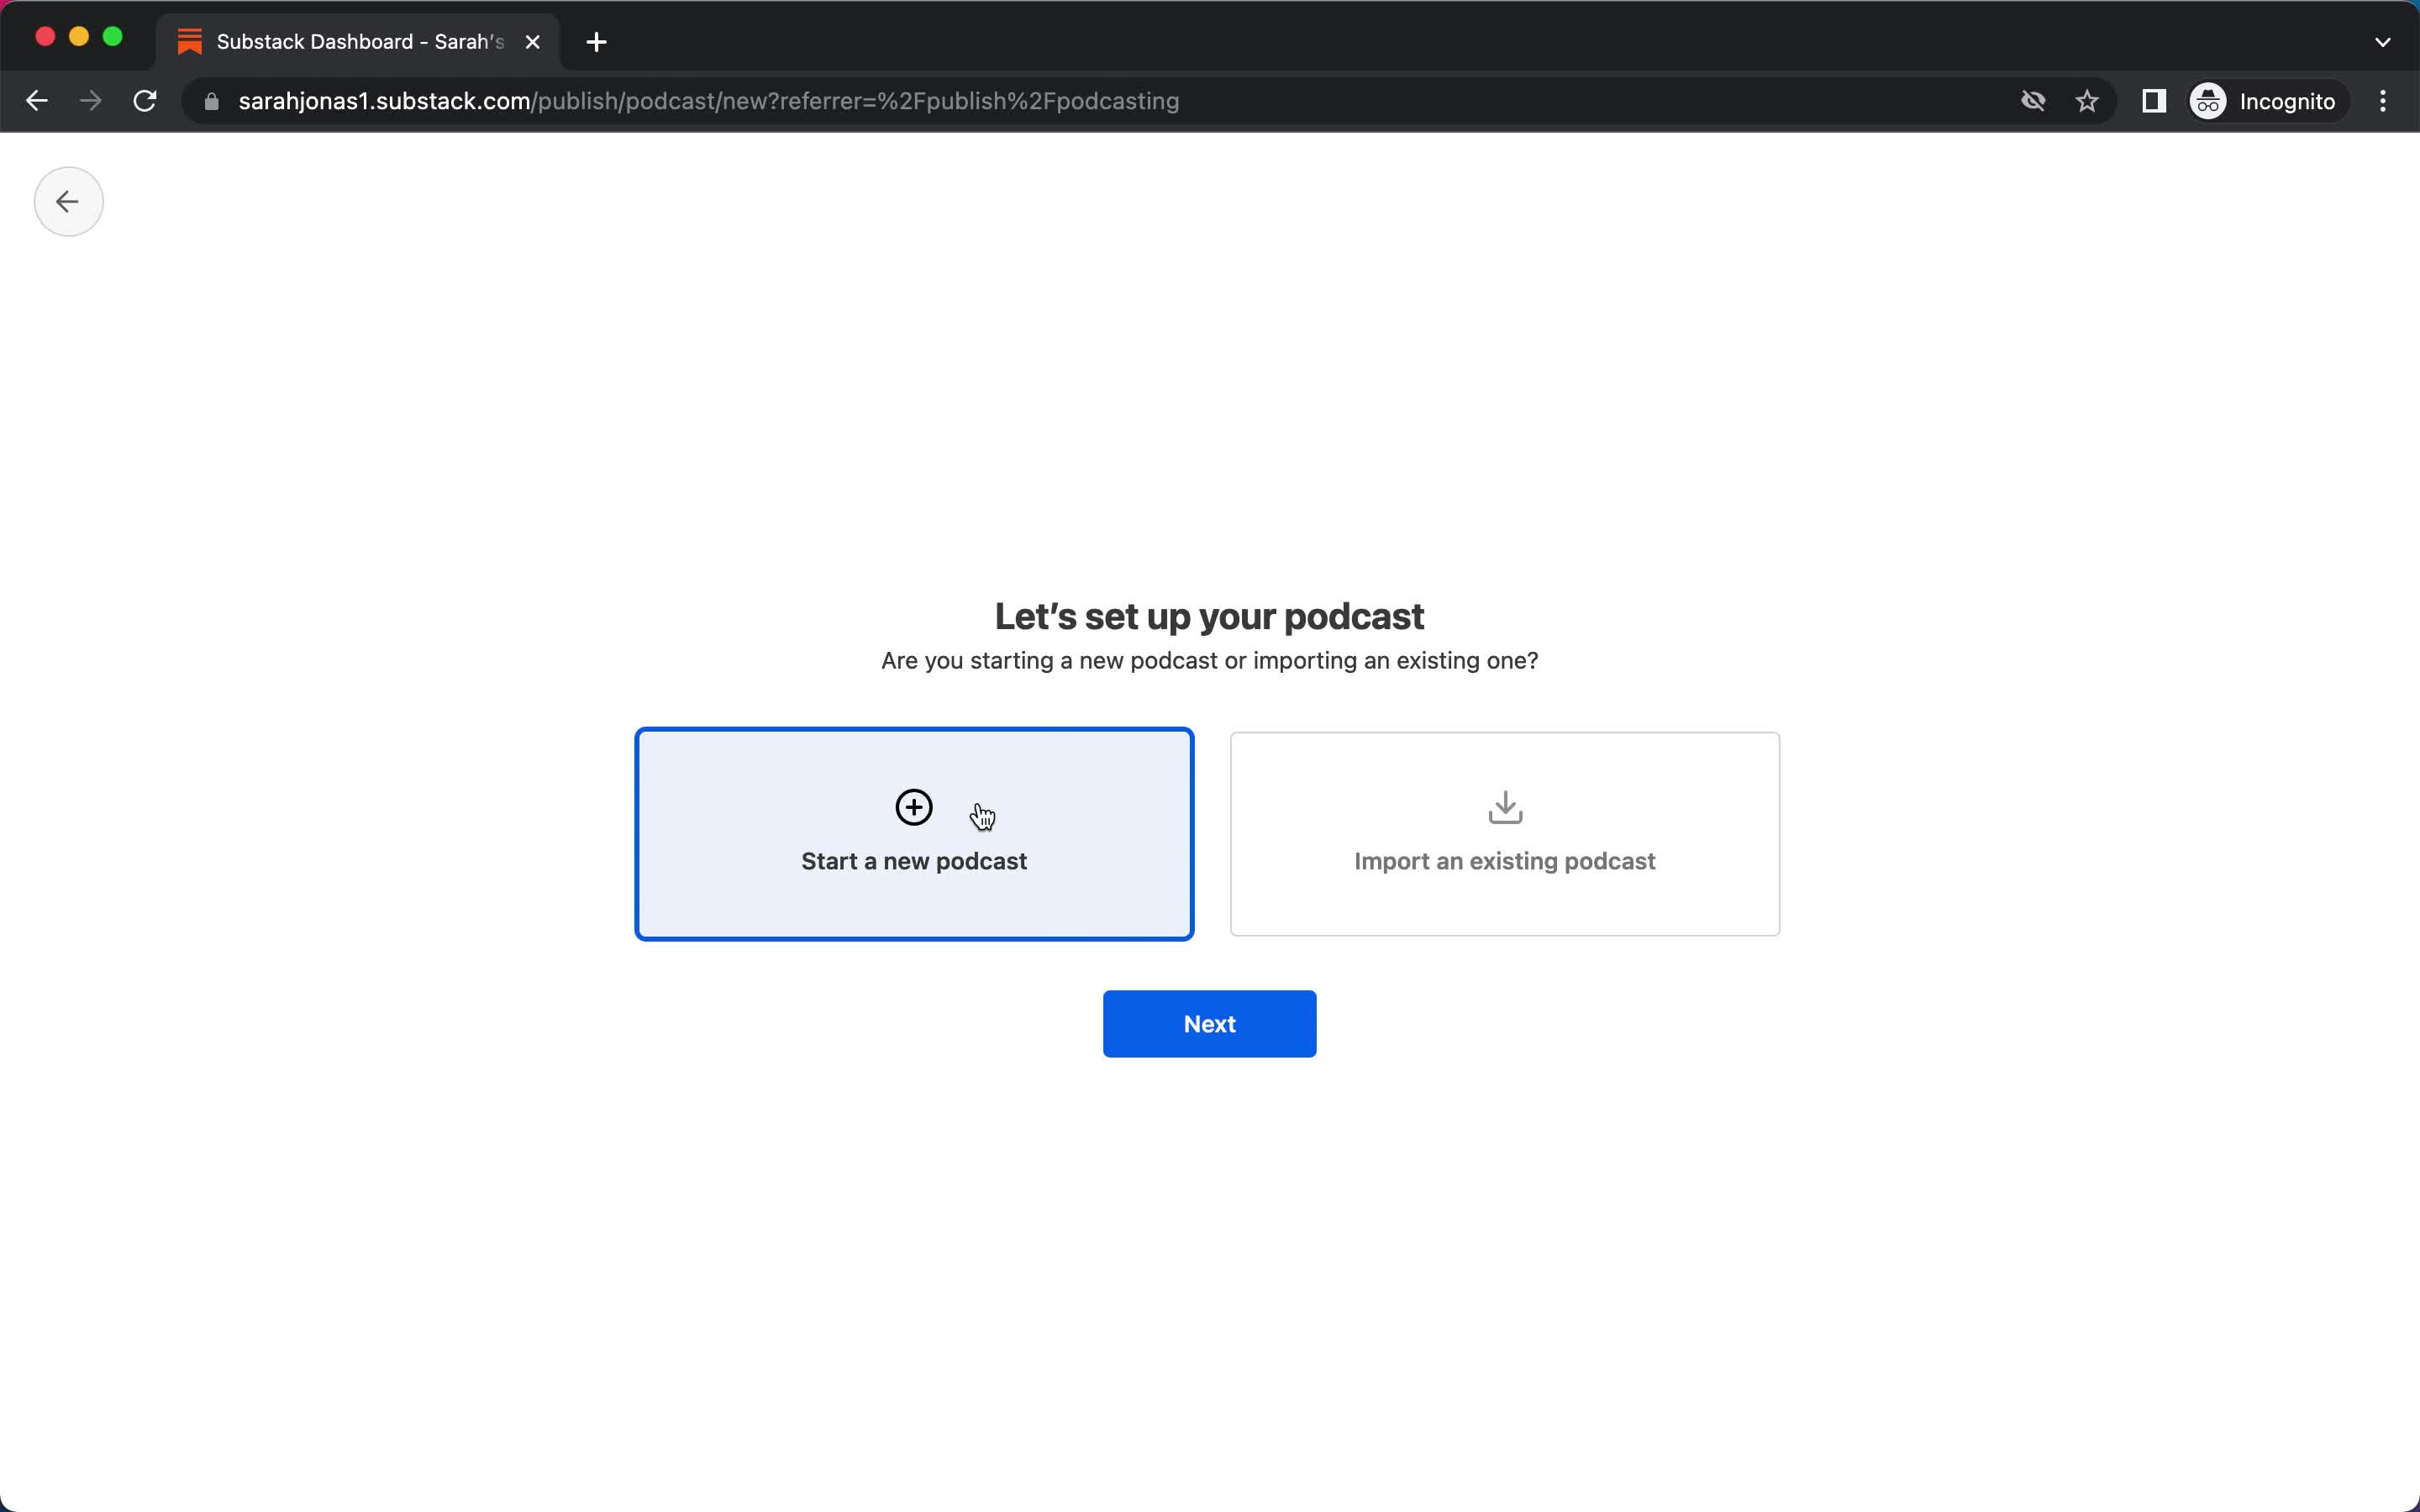Image resolution: width=2420 pixels, height=1512 pixels.
Task: Click the macOS yellow minimize button
Action: (79, 37)
